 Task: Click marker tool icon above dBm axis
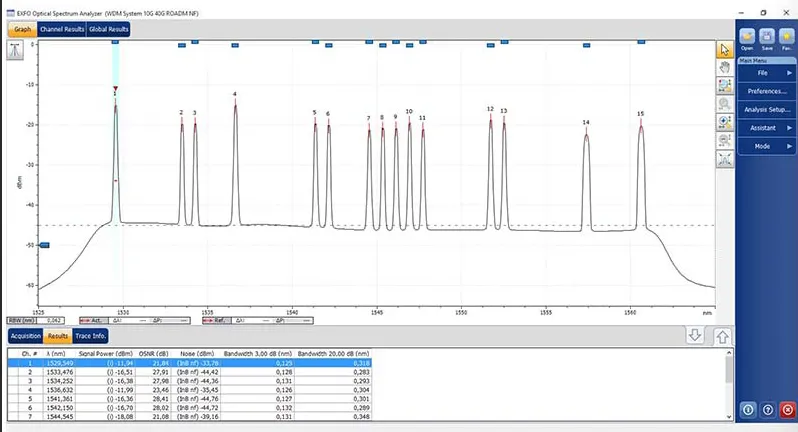point(16,51)
